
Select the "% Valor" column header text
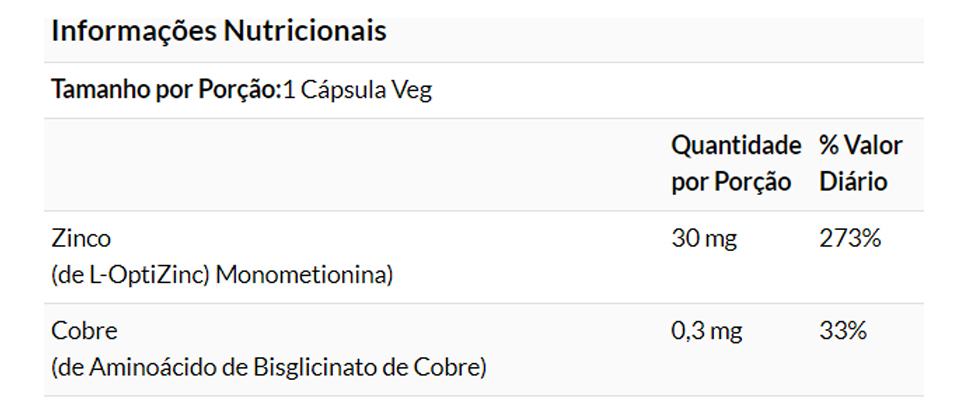[860, 146]
